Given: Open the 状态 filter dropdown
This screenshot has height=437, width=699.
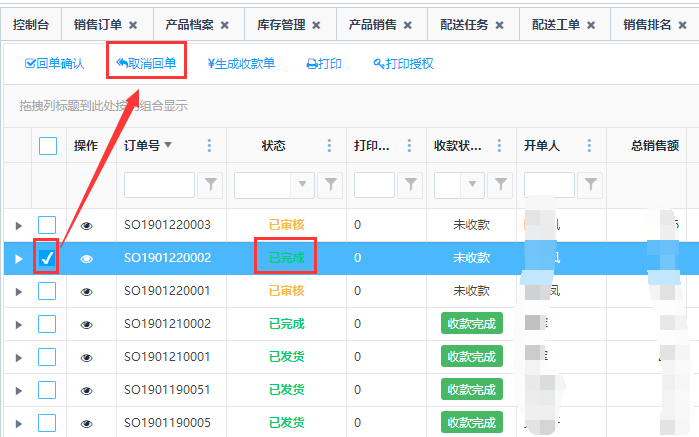Looking at the screenshot, I should click(304, 184).
